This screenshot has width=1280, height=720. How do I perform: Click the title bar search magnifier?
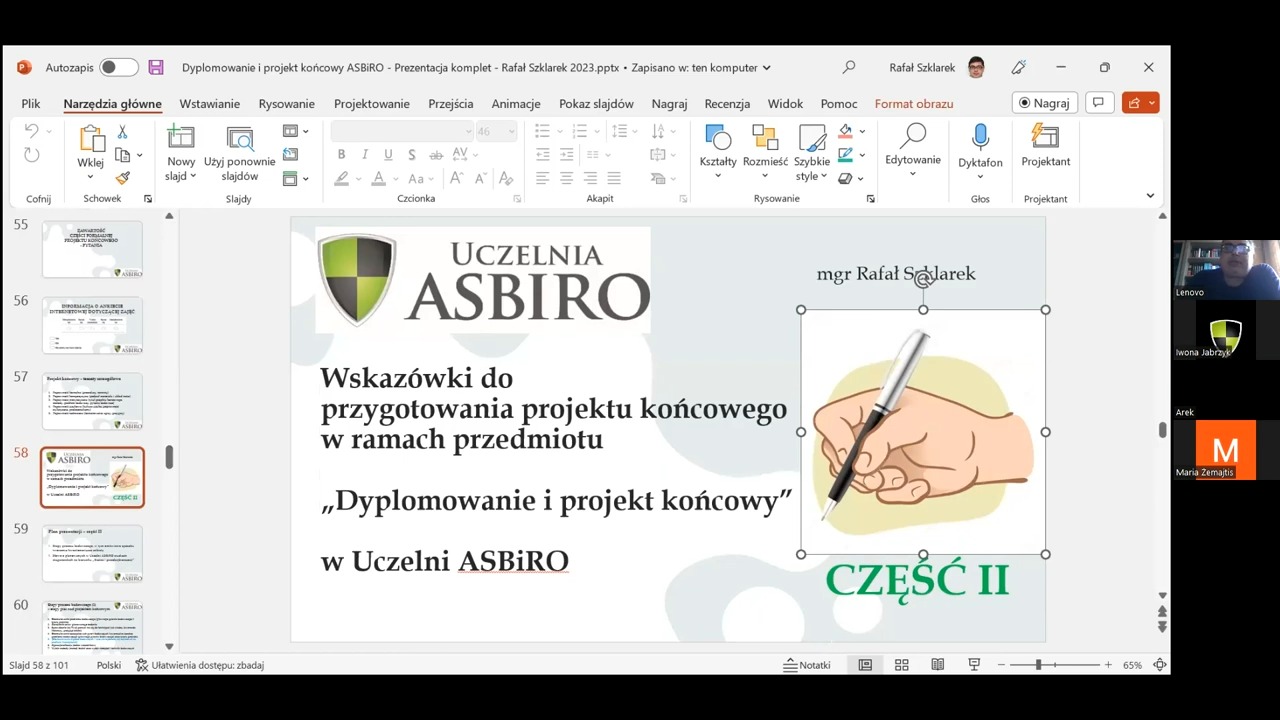click(x=848, y=67)
